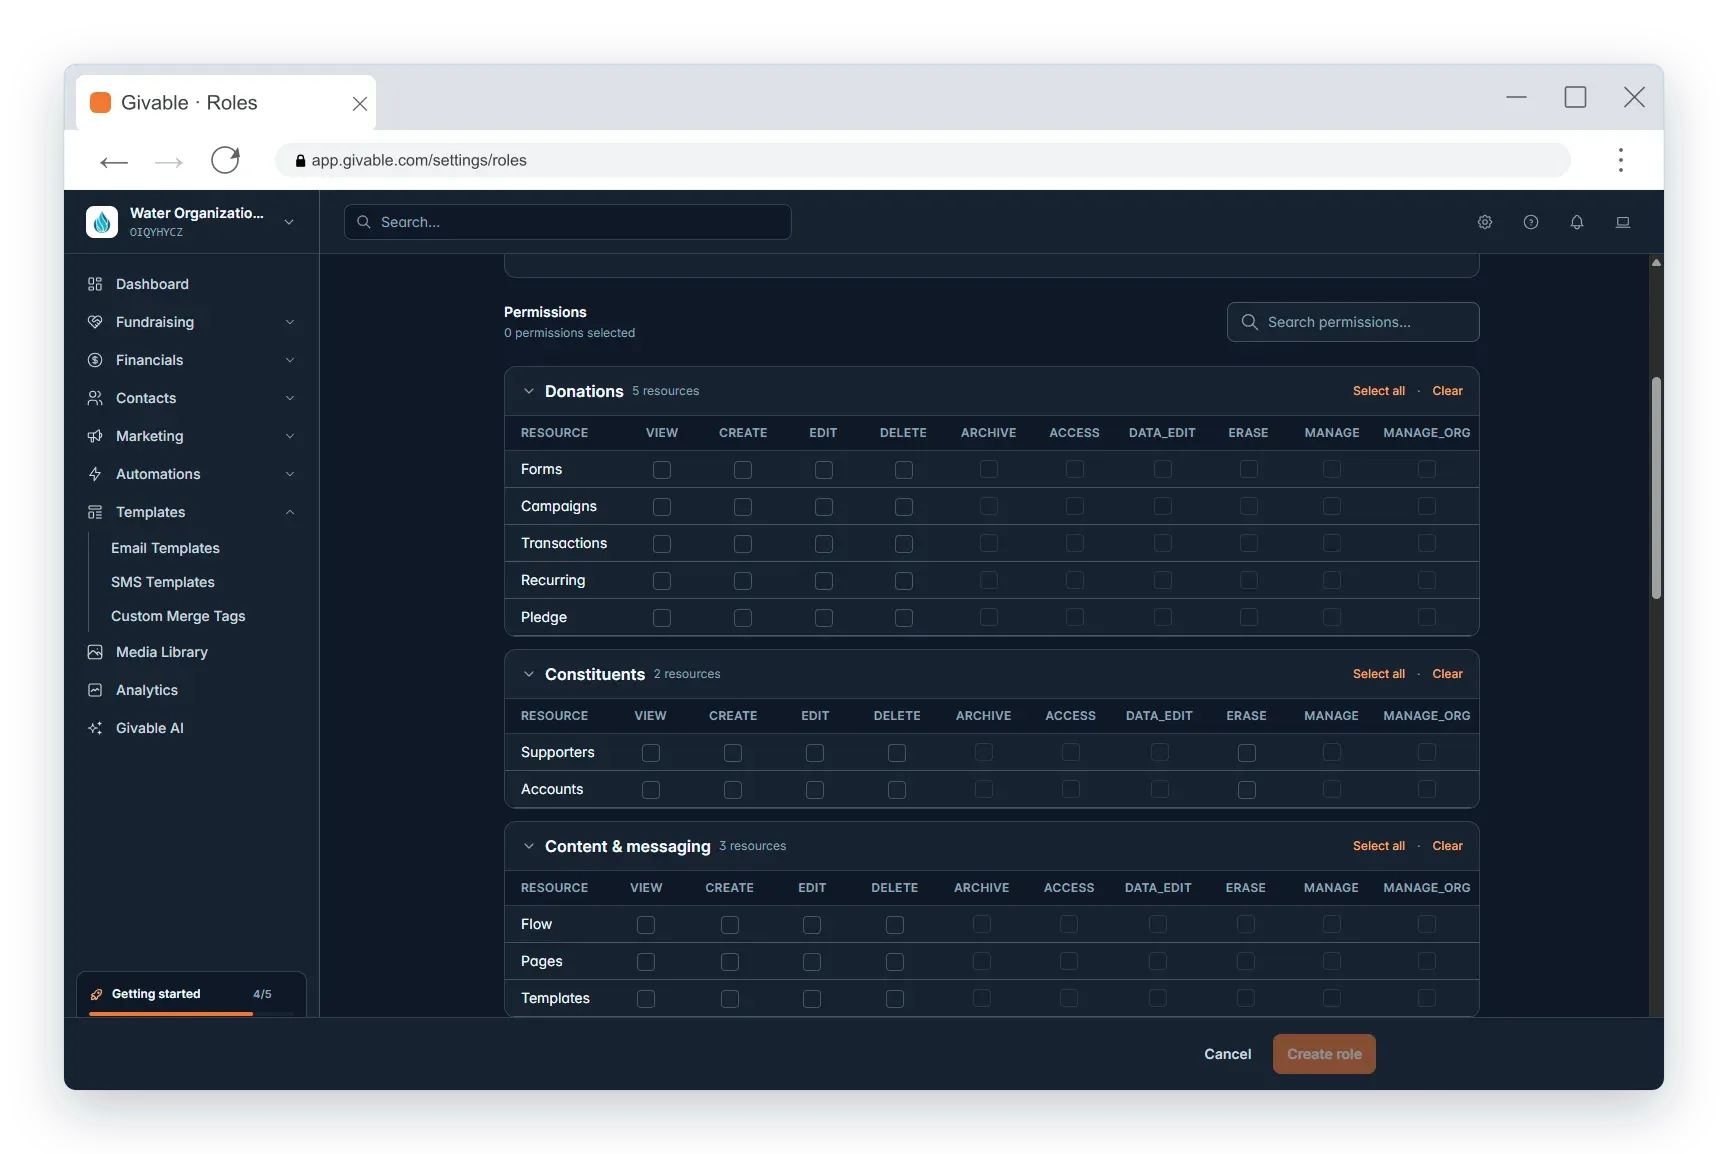Collapse the Templates sidebar chevron
Image resolution: width=1728 pixels, height=1154 pixels.
290,512
